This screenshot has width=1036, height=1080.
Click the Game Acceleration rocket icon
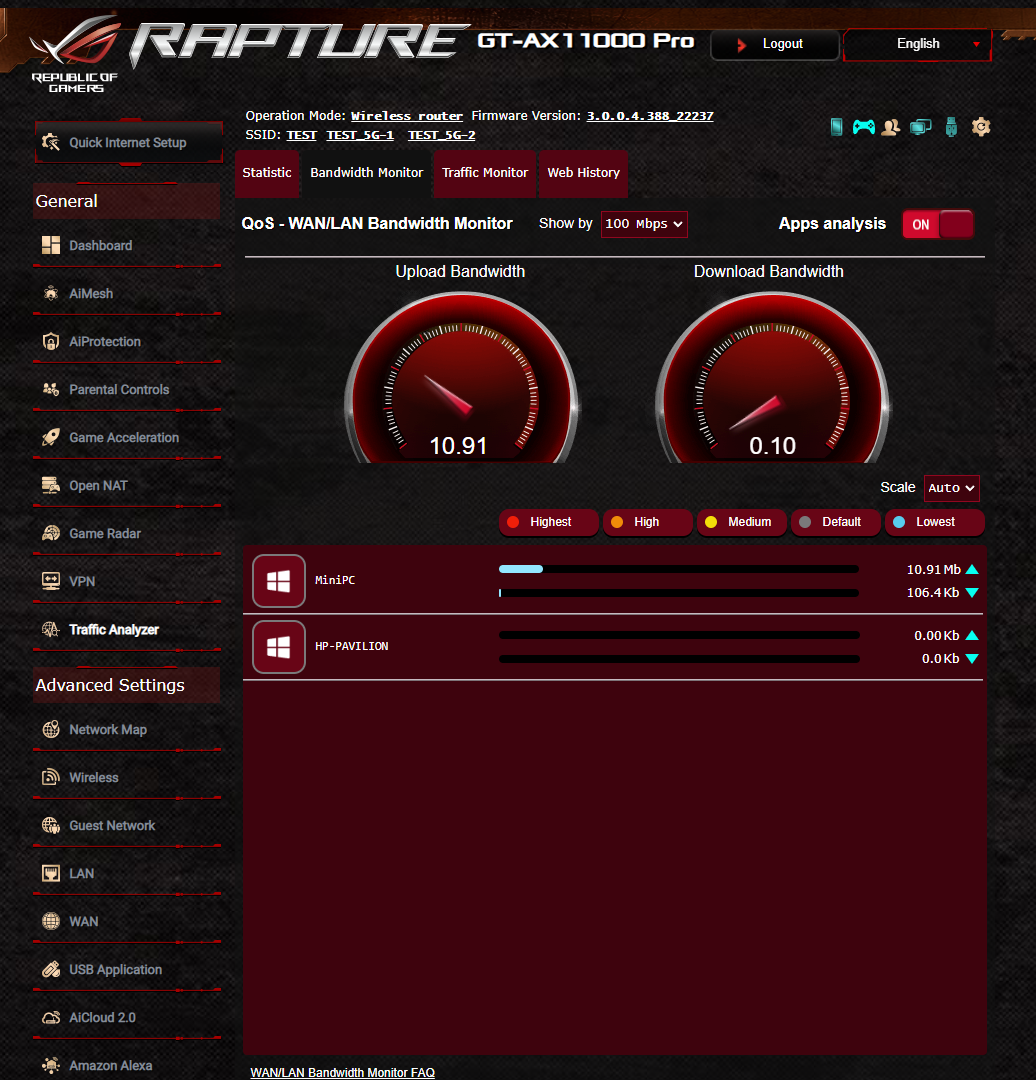pos(51,437)
